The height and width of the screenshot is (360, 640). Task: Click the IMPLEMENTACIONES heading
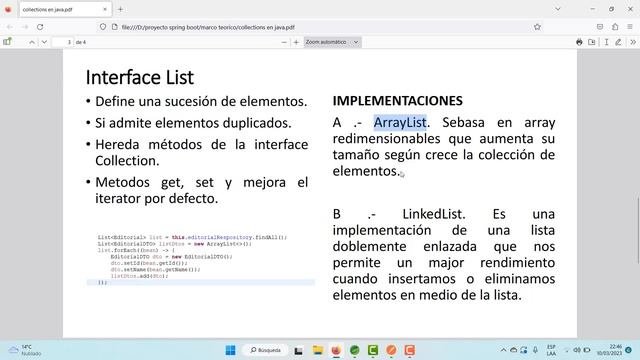[398, 101]
